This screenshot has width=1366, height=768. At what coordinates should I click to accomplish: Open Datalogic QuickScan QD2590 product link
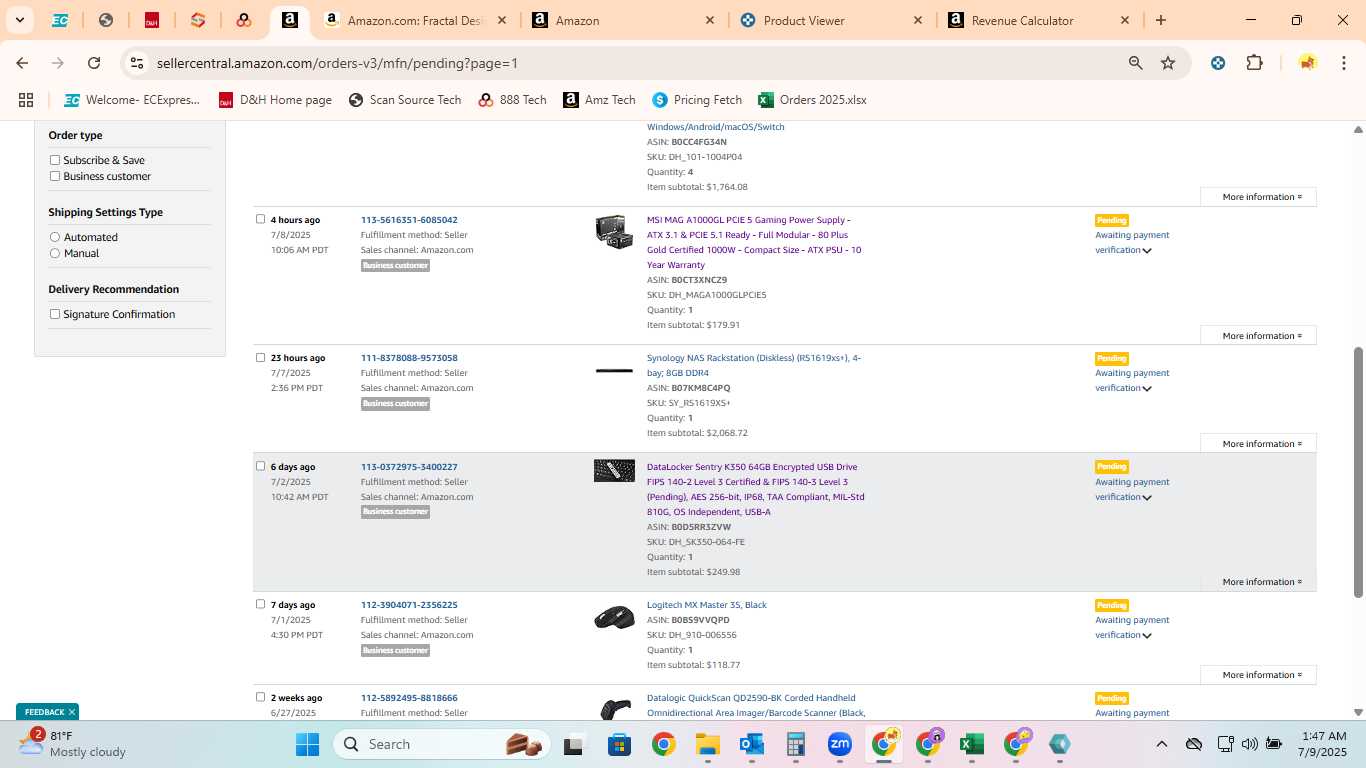[756, 705]
